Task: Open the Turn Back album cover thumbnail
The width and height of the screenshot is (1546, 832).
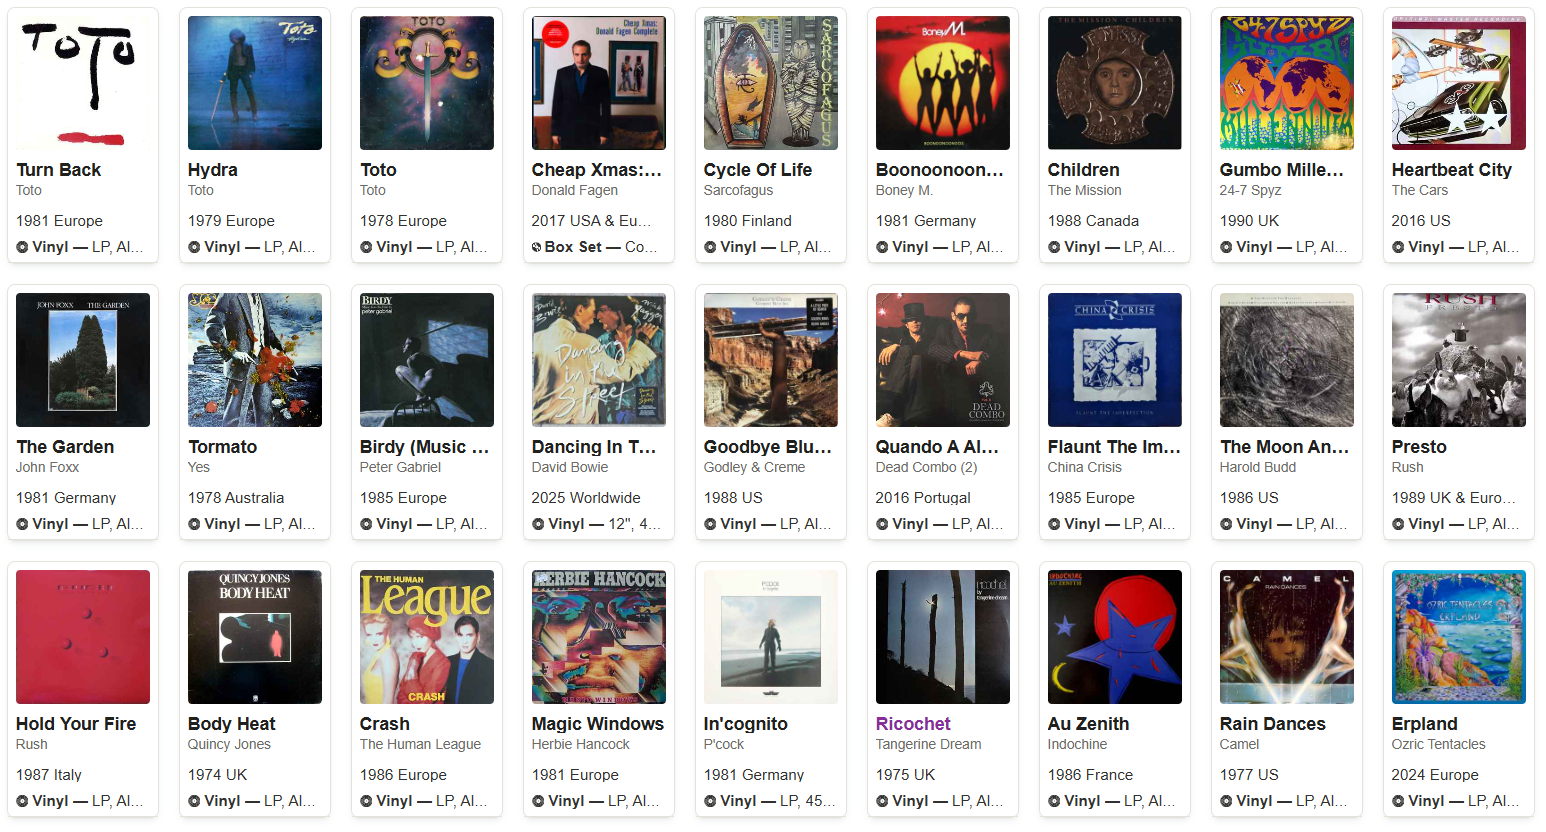Action: [x=83, y=83]
